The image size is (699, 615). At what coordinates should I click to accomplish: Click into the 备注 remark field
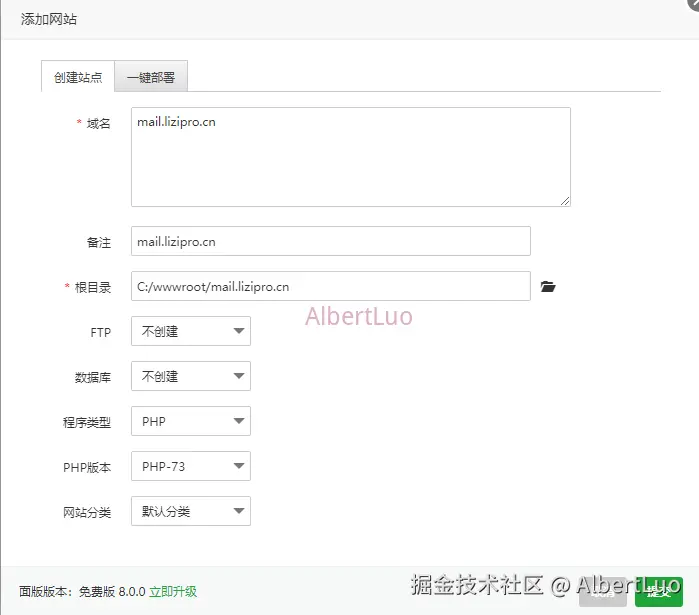click(x=331, y=241)
